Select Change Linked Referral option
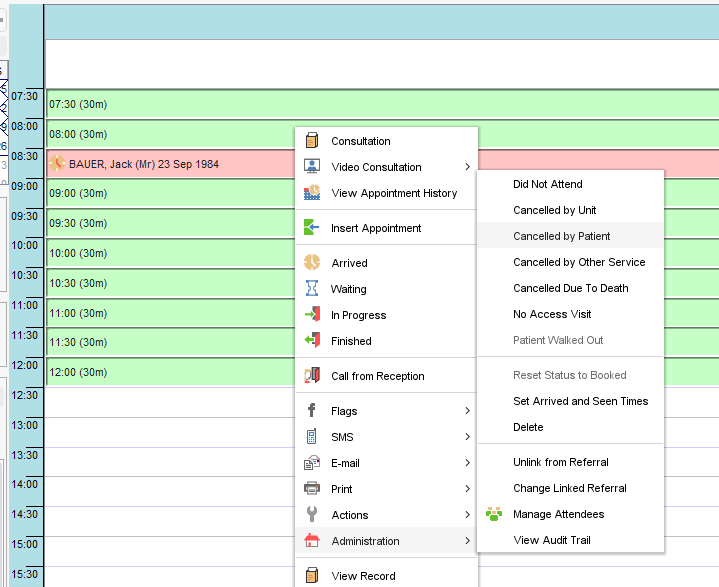Image resolution: width=719 pixels, height=587 pixels. coord(570,488)
